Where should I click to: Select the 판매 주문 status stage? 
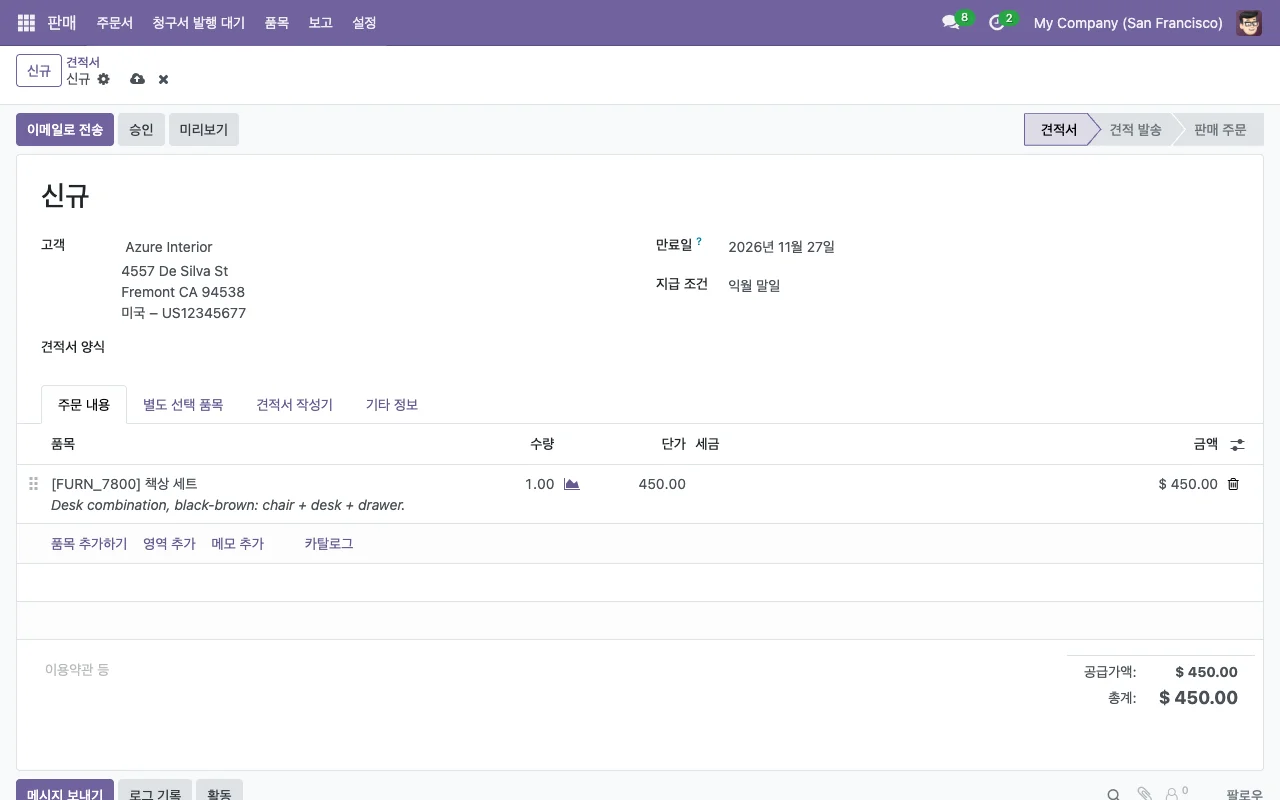pos(1220,130)
